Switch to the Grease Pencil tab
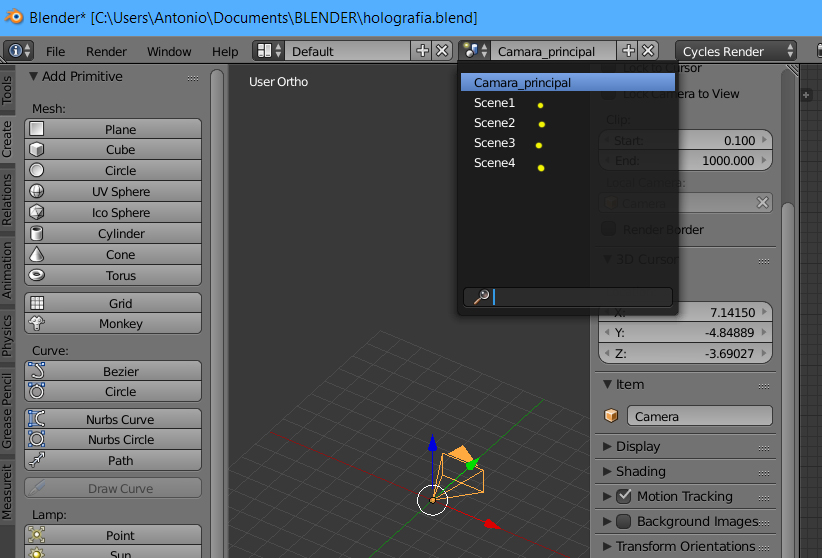The image size is (822, 558). coord(7,411)
